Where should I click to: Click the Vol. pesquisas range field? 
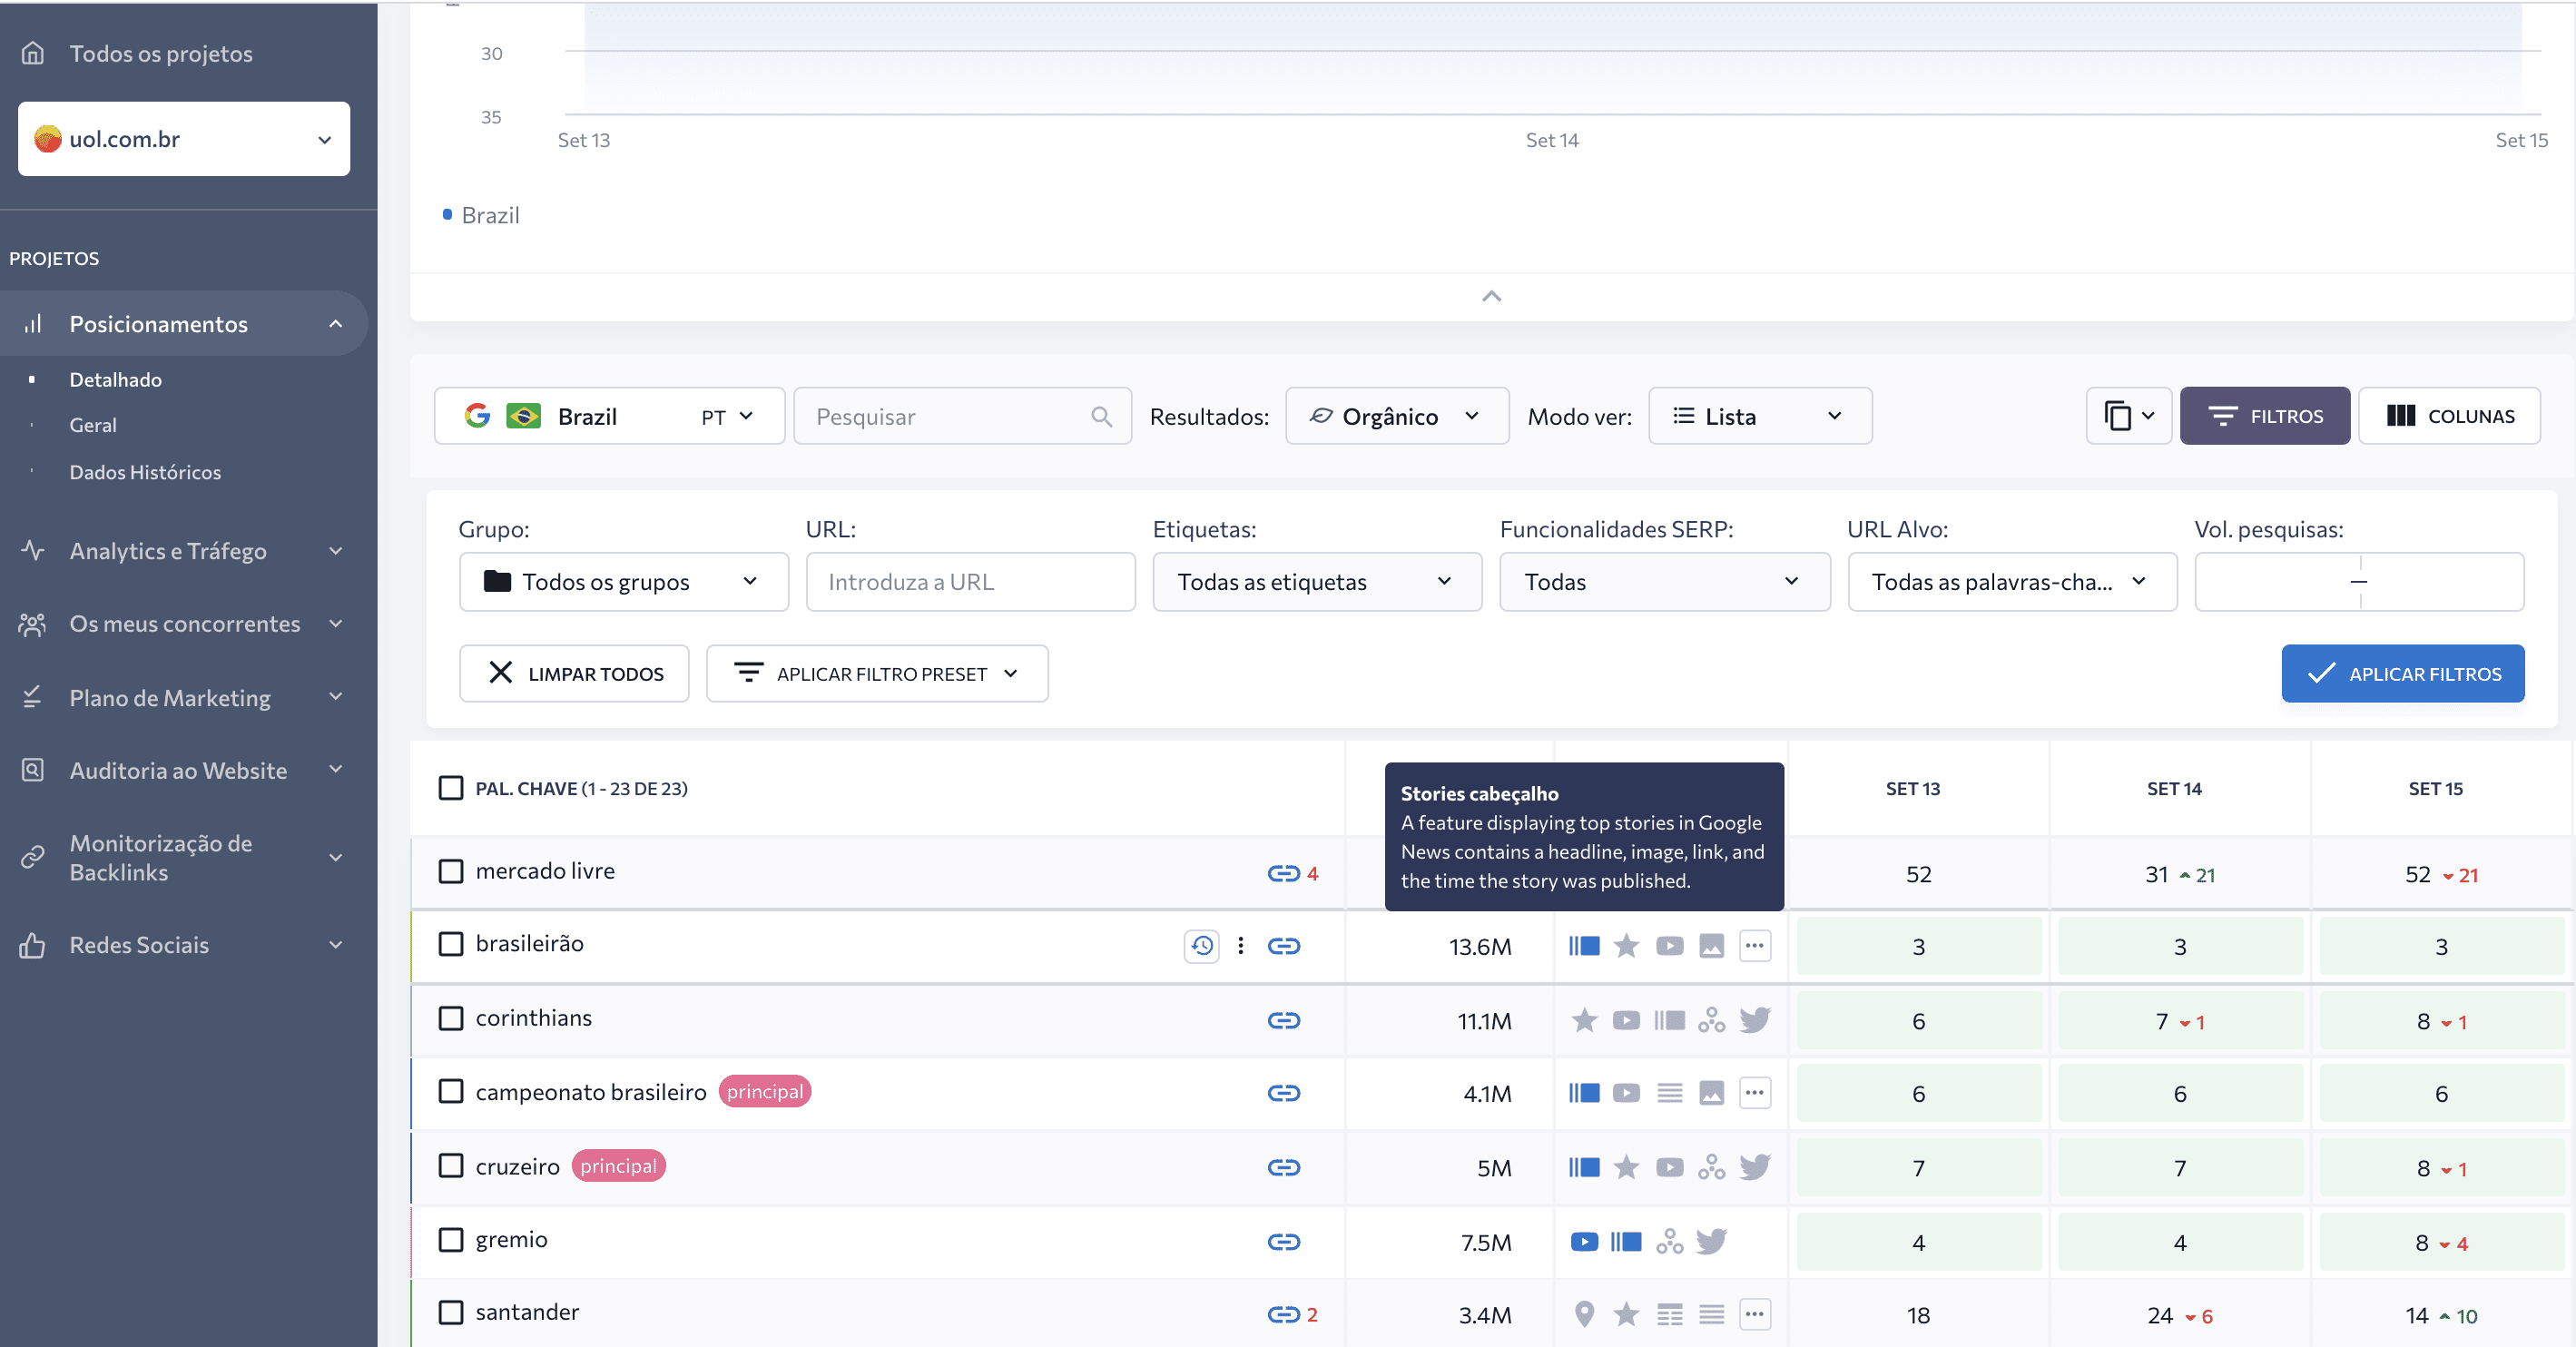tap(2359, 582)
